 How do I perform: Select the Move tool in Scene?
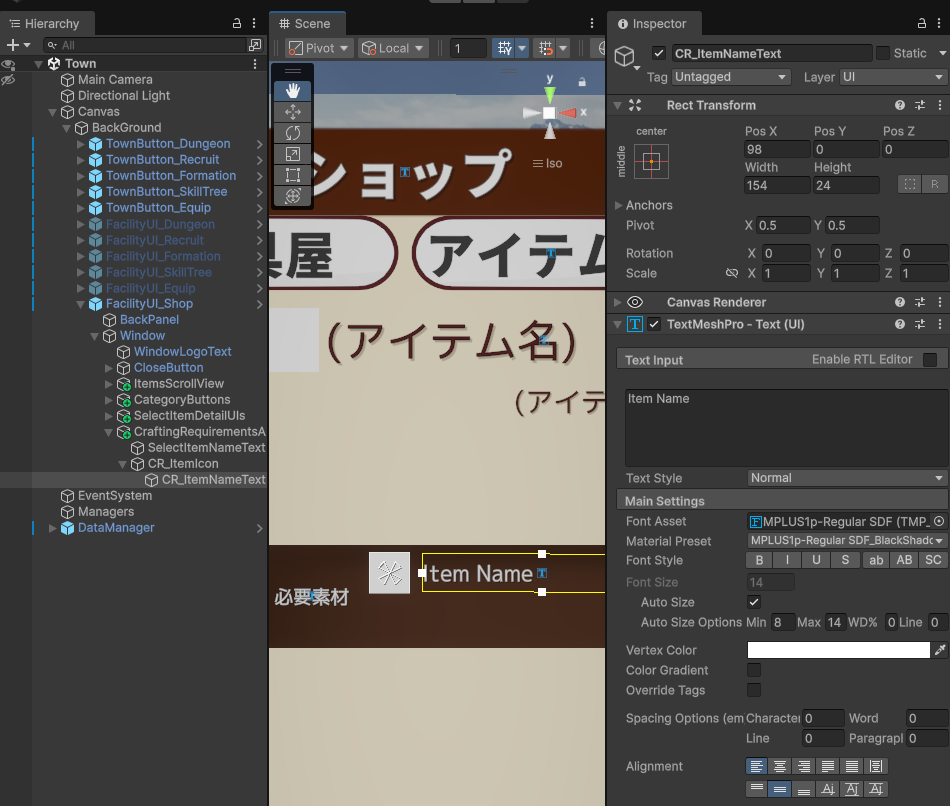pyautogui.click(x=293, y=112)
